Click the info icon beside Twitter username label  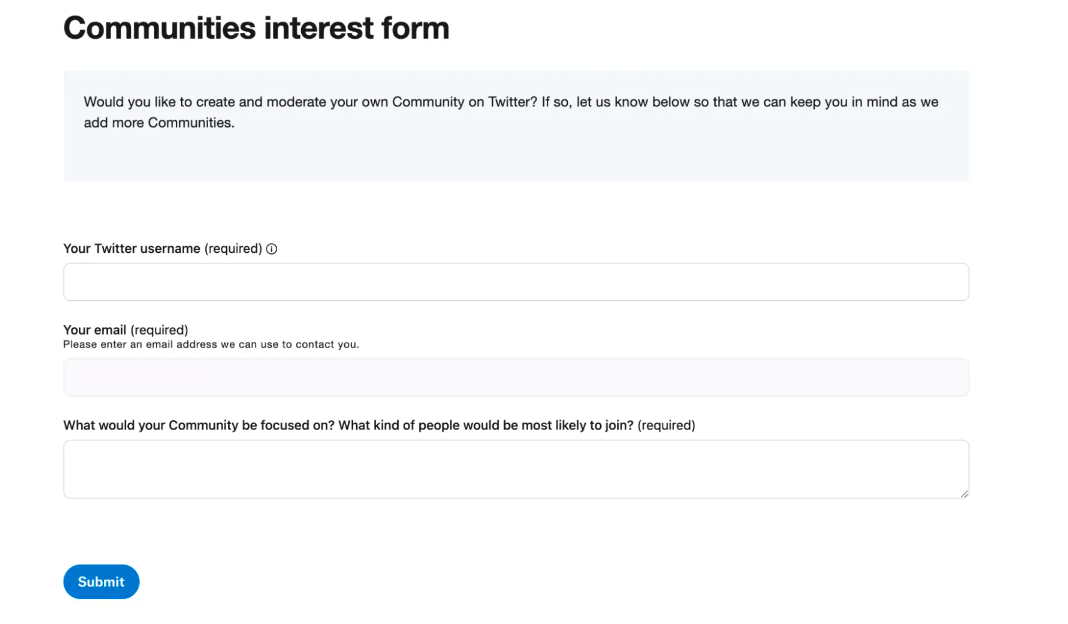pyautogui.click(x=270, y=248)
